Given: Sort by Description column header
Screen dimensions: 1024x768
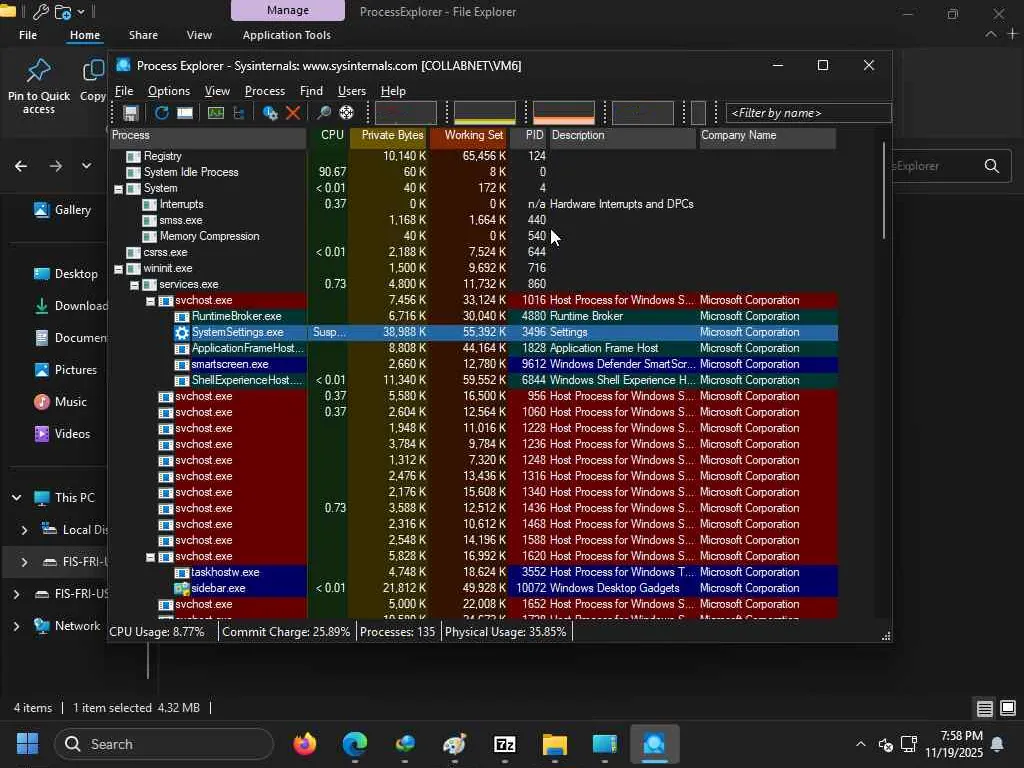Looking at the screenshot, I should [622, 135].
